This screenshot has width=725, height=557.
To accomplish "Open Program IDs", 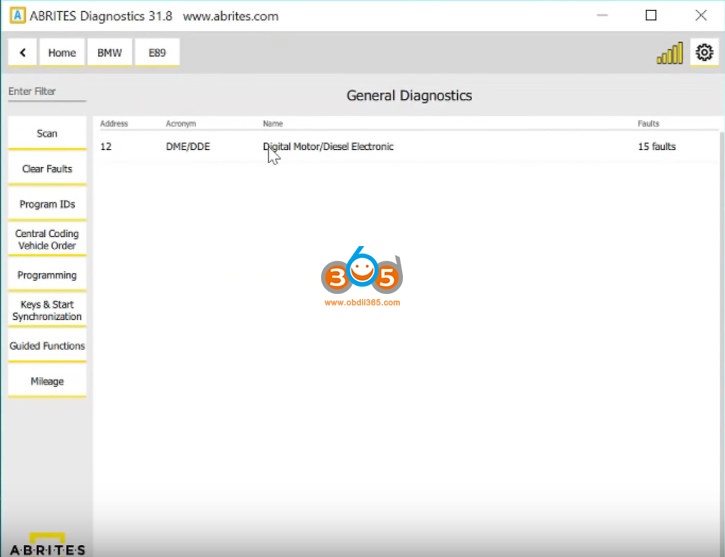I will coord(47,204).
